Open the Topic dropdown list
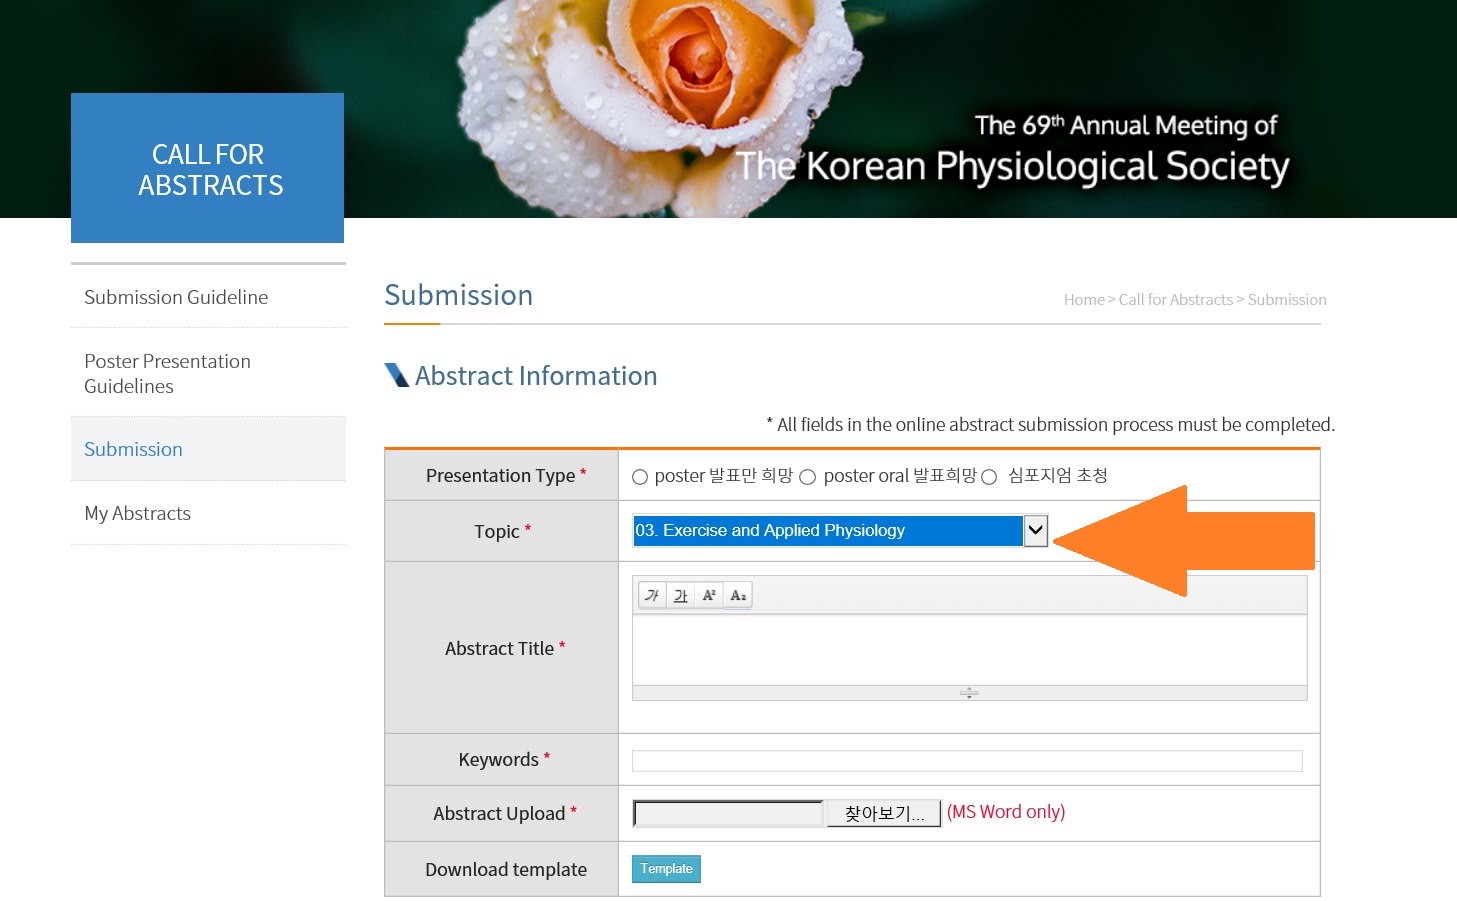 click(840, 531)
